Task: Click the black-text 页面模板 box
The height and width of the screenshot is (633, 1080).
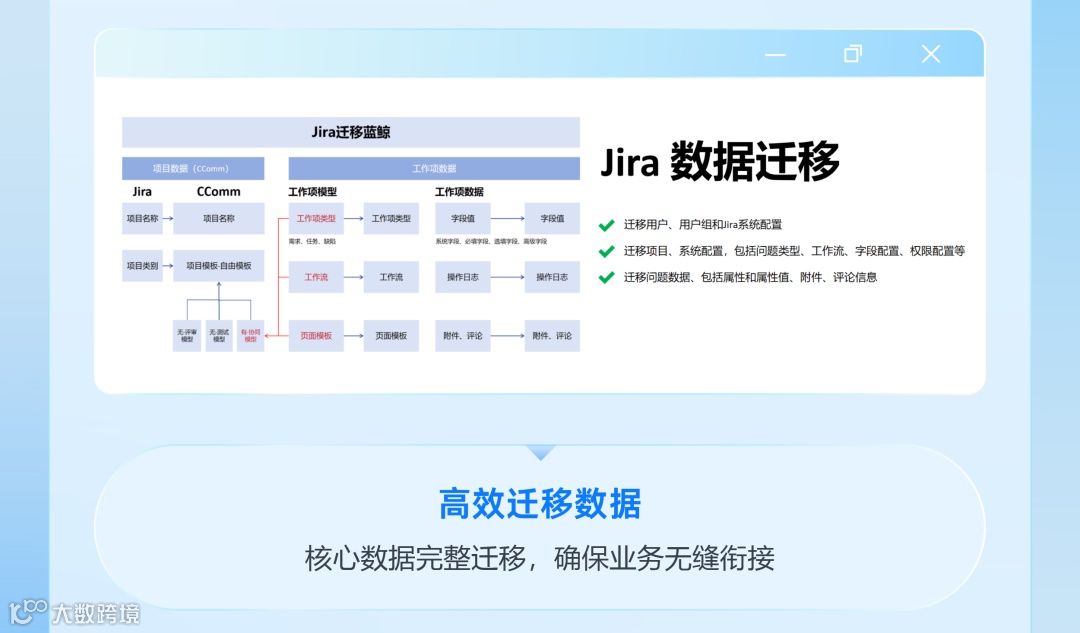Action: click(x=391, y=335)
